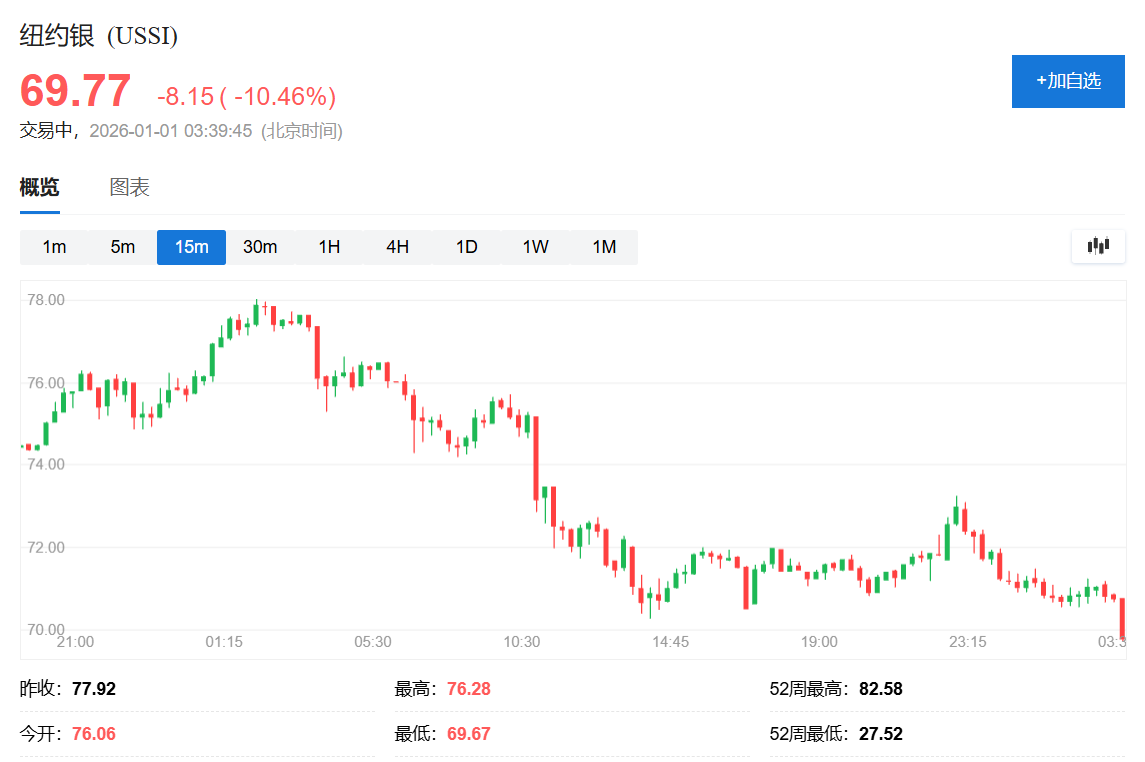This screenshot has height=762, width=1145.
Task: Click the large red candle near 10:30
Action: click(x=537, y=457)
